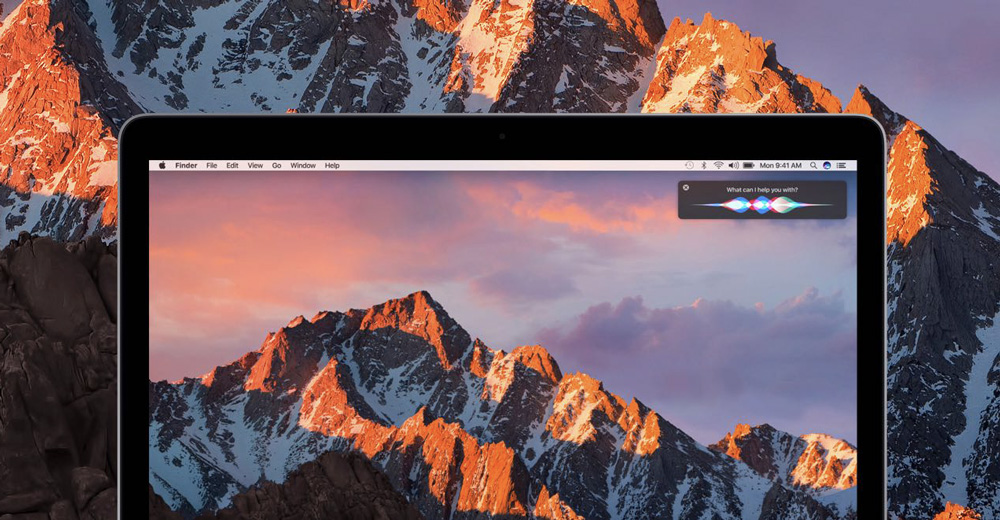This screenshot has height=520, width=1000.
Task: Click 'What can I help you with?' text
Action: tap(762, 189)
